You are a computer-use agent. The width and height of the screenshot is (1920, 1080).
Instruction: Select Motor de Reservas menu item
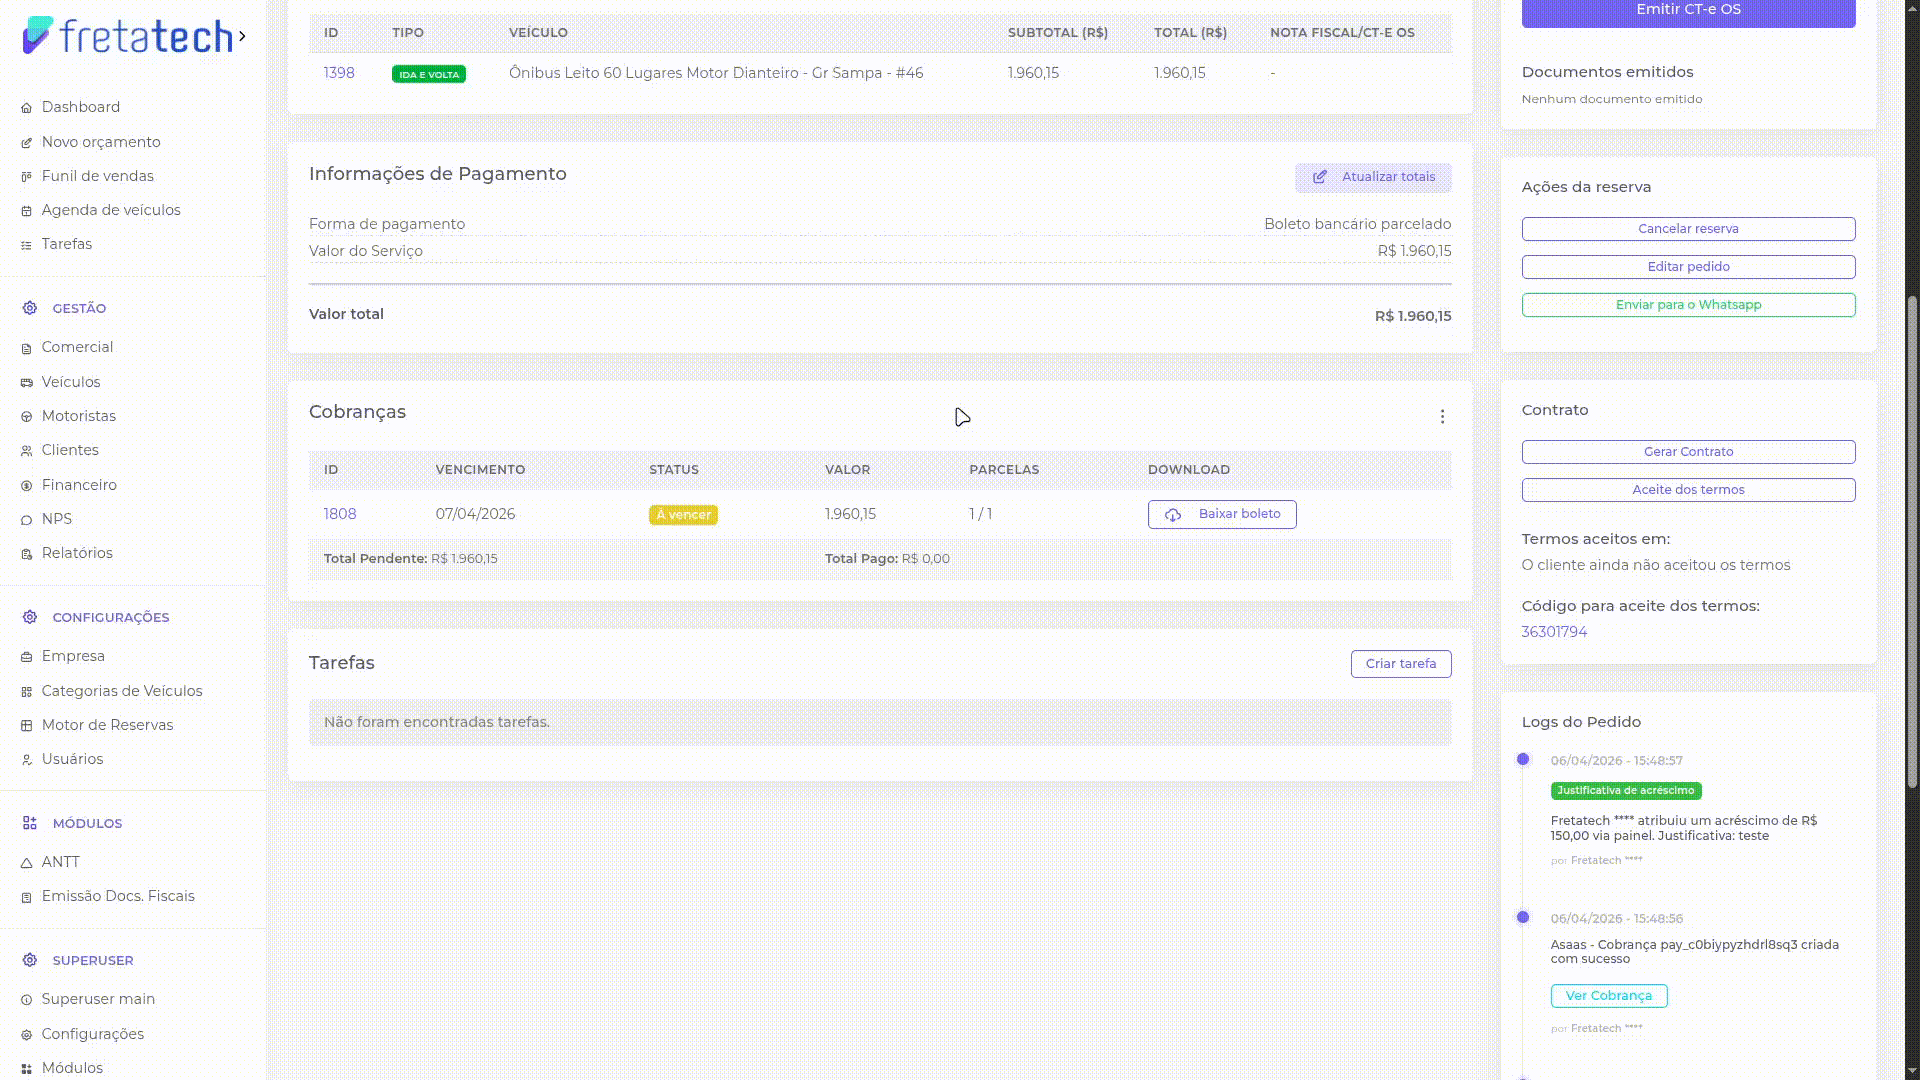tap(107, 725)
